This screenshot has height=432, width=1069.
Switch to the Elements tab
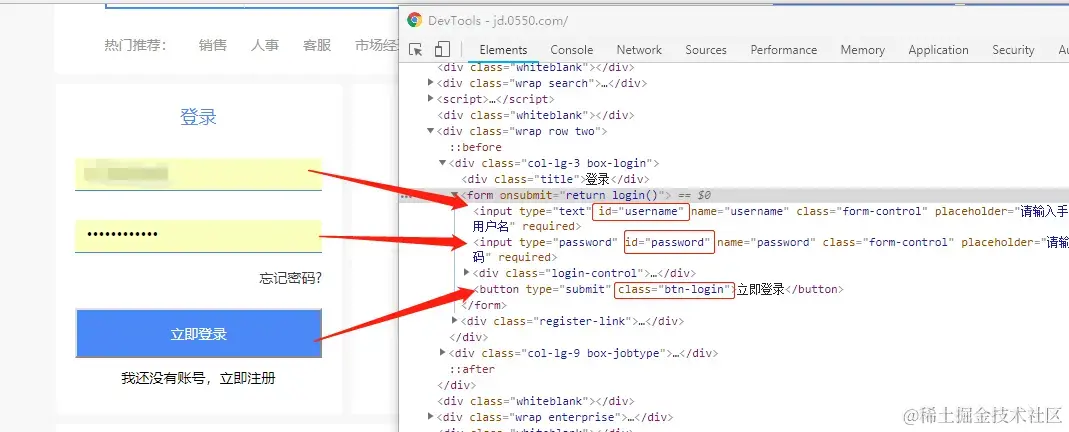(x=503, y=50)
